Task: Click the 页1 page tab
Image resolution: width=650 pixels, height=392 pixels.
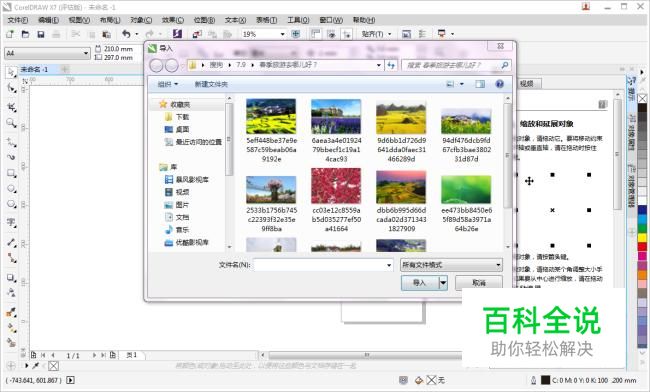Action: pos(131,355)
